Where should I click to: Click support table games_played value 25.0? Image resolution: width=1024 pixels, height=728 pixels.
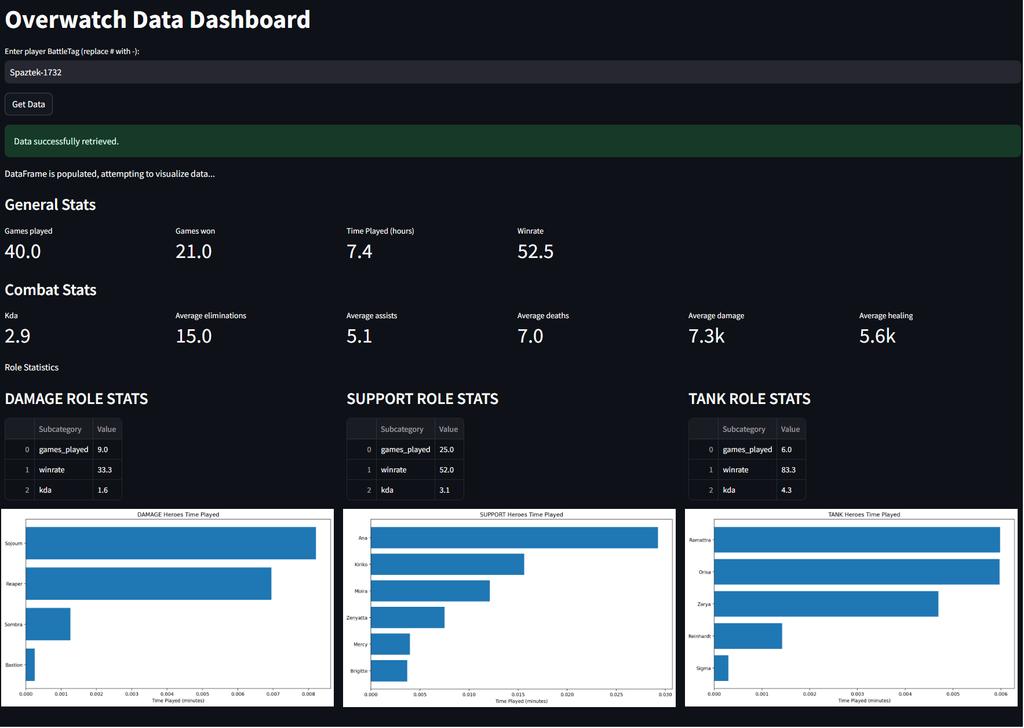tap(449, 450)
